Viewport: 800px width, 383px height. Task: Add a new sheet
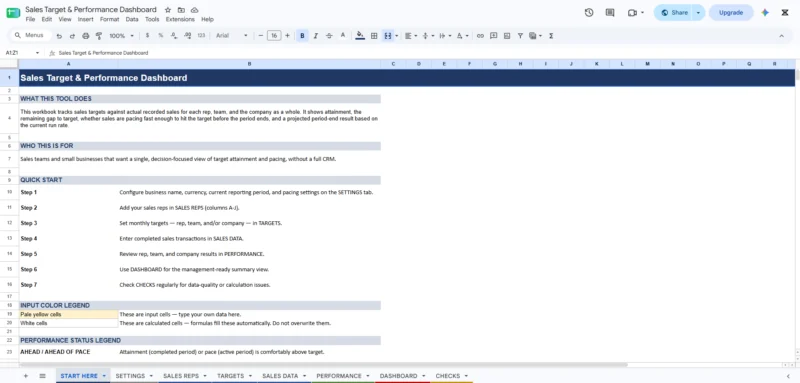pyautogui.click(x=26, y=376)
